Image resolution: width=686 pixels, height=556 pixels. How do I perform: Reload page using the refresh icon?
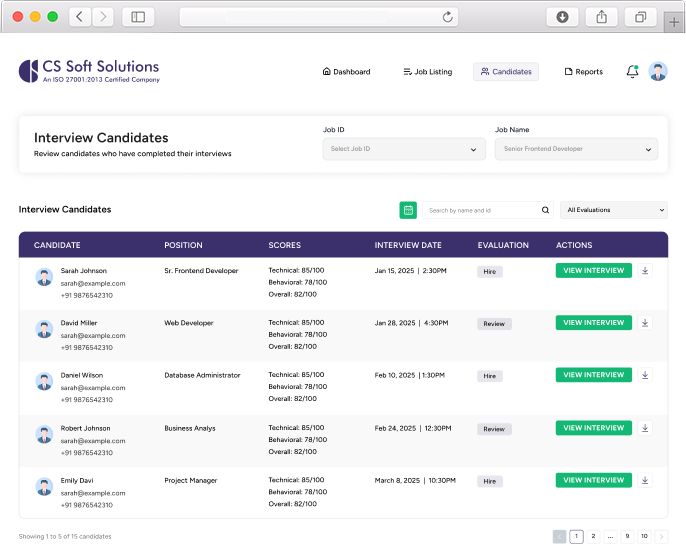(x=448, y=17)
